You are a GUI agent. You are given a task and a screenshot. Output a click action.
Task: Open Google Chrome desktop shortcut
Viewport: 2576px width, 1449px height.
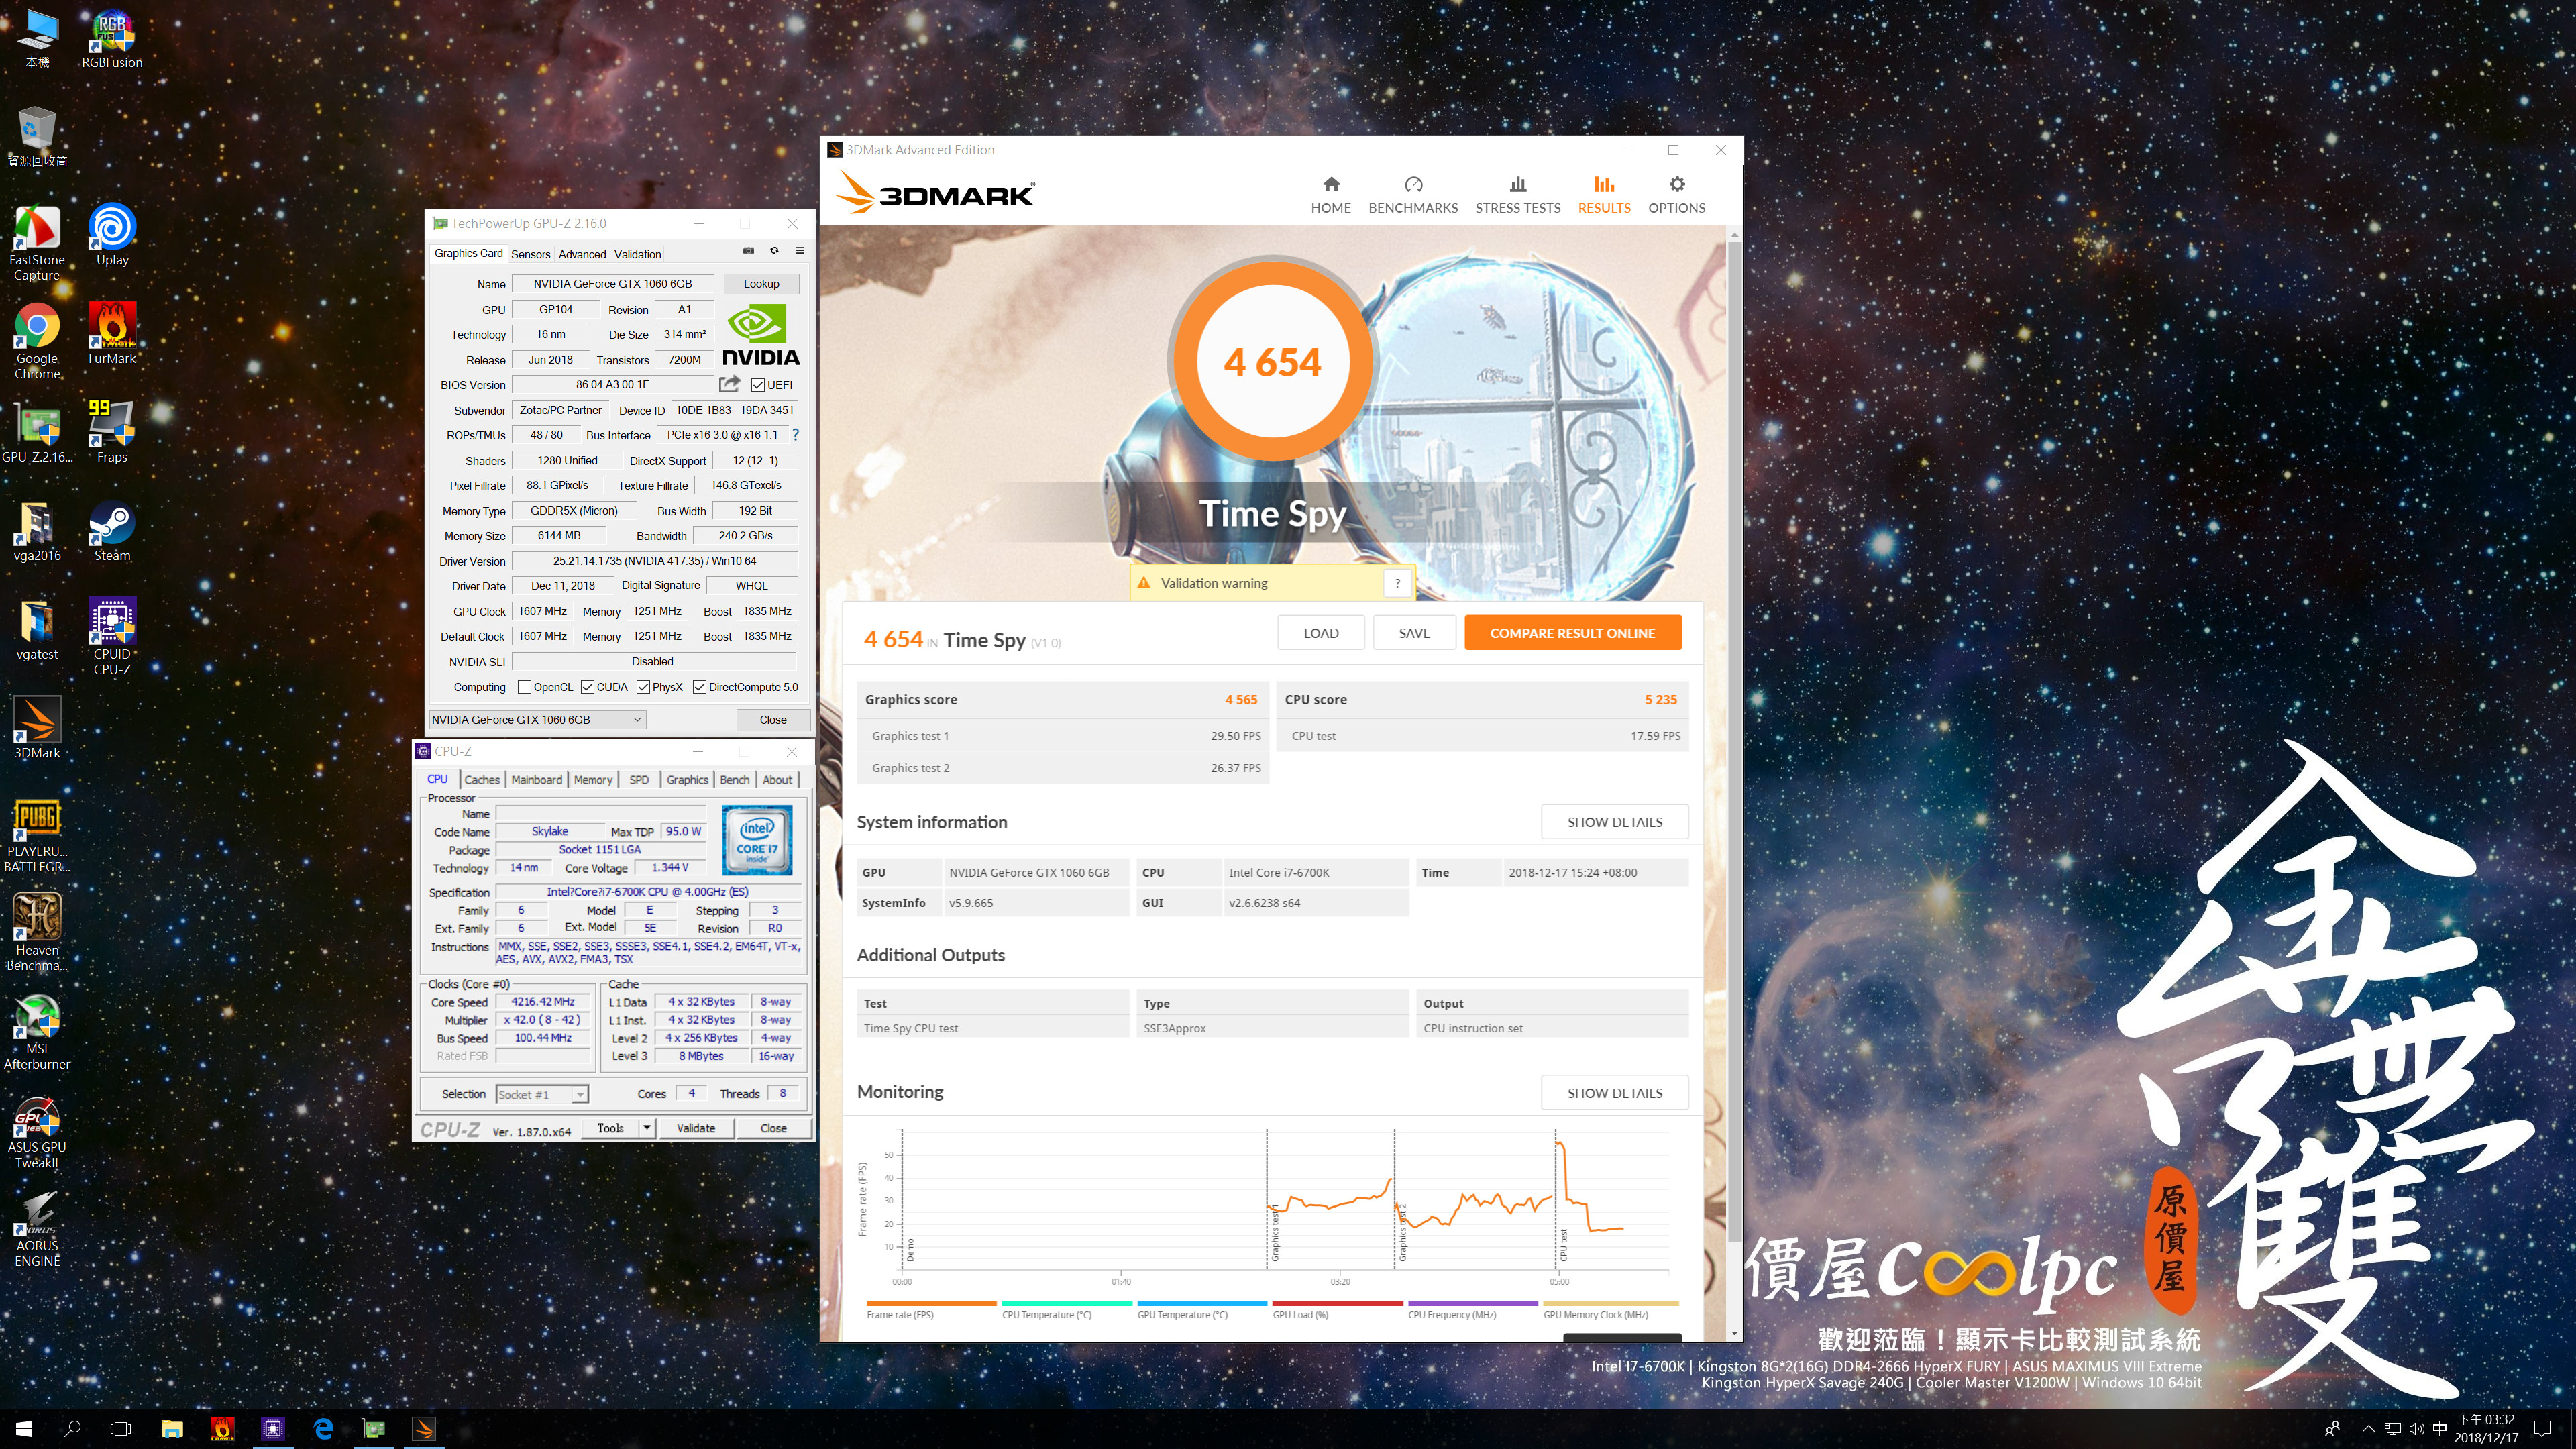coord(37,342)
